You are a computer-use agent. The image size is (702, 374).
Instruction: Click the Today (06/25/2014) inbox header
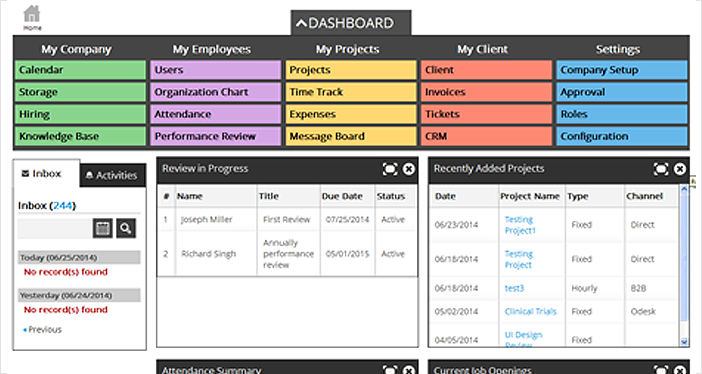(x=79, y=258)
